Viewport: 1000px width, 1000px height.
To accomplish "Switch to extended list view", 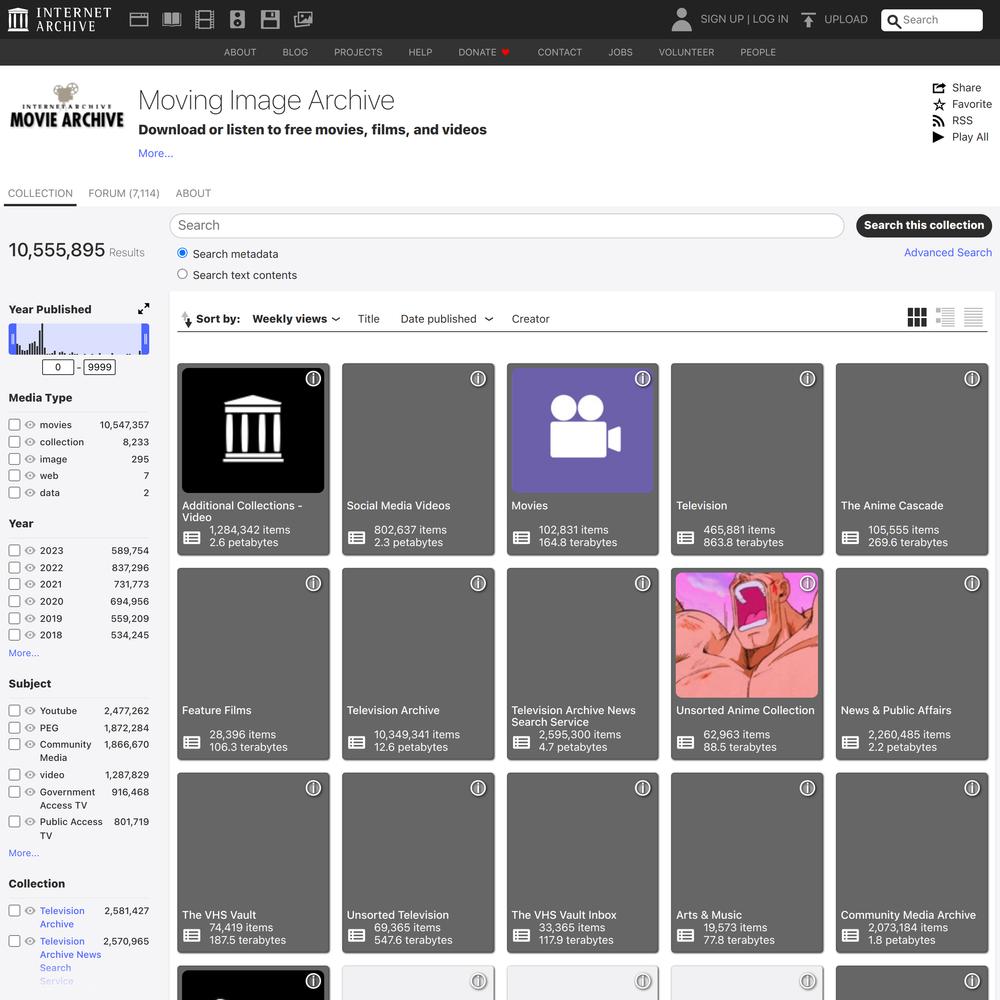I will coord(945,317).
